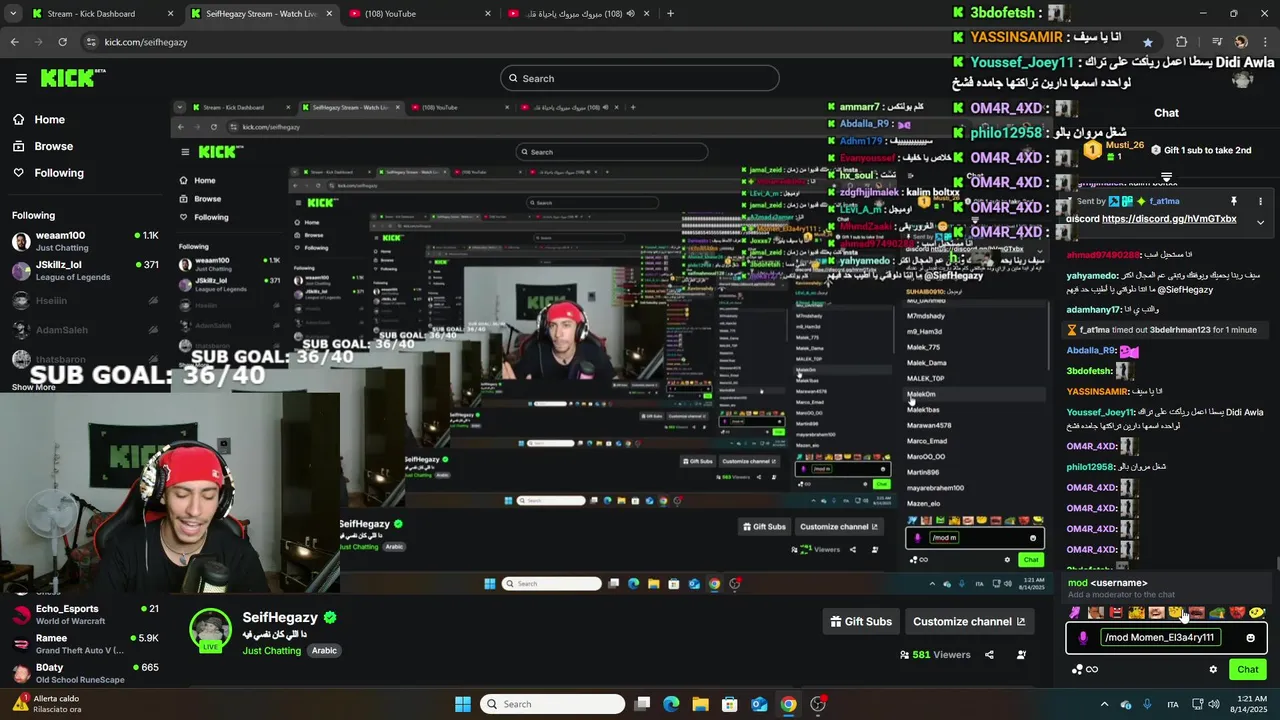Screen dimensions: 1280x720
Task: Open Chrome profile avatar
Action: [1241, 42]
